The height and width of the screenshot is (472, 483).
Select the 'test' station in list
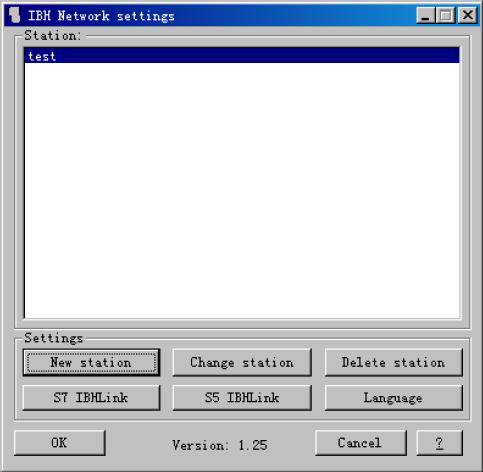click(x=242, y=56)
